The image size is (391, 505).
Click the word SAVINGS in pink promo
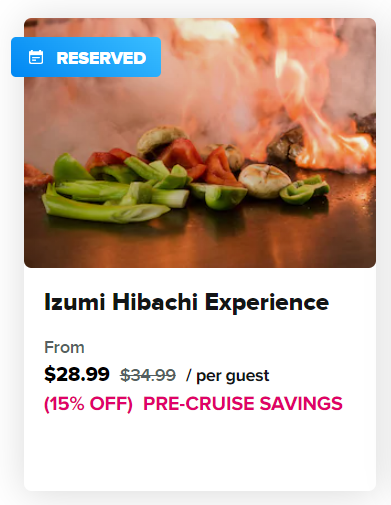[301, 404]
